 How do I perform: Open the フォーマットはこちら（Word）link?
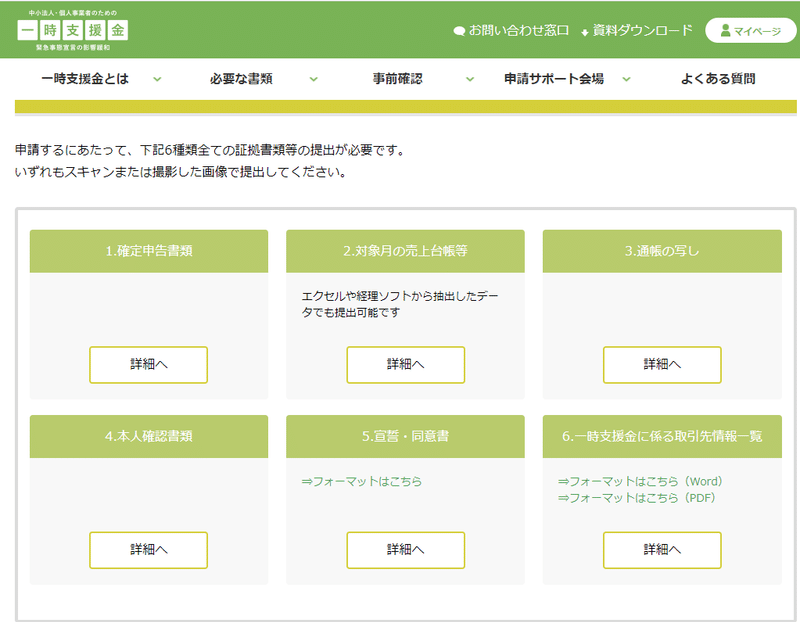640,481
